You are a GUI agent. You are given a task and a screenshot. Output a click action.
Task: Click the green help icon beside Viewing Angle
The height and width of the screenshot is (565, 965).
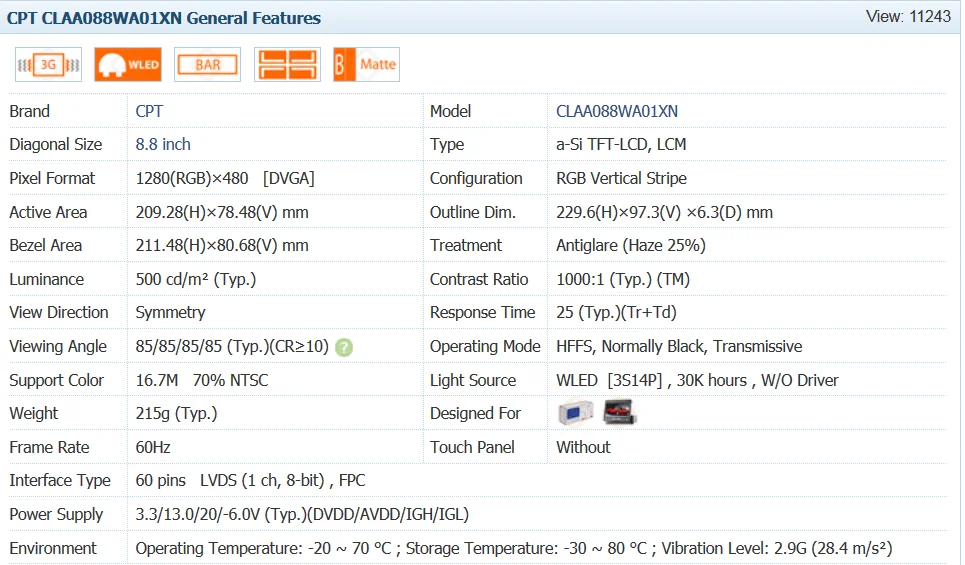344,348
